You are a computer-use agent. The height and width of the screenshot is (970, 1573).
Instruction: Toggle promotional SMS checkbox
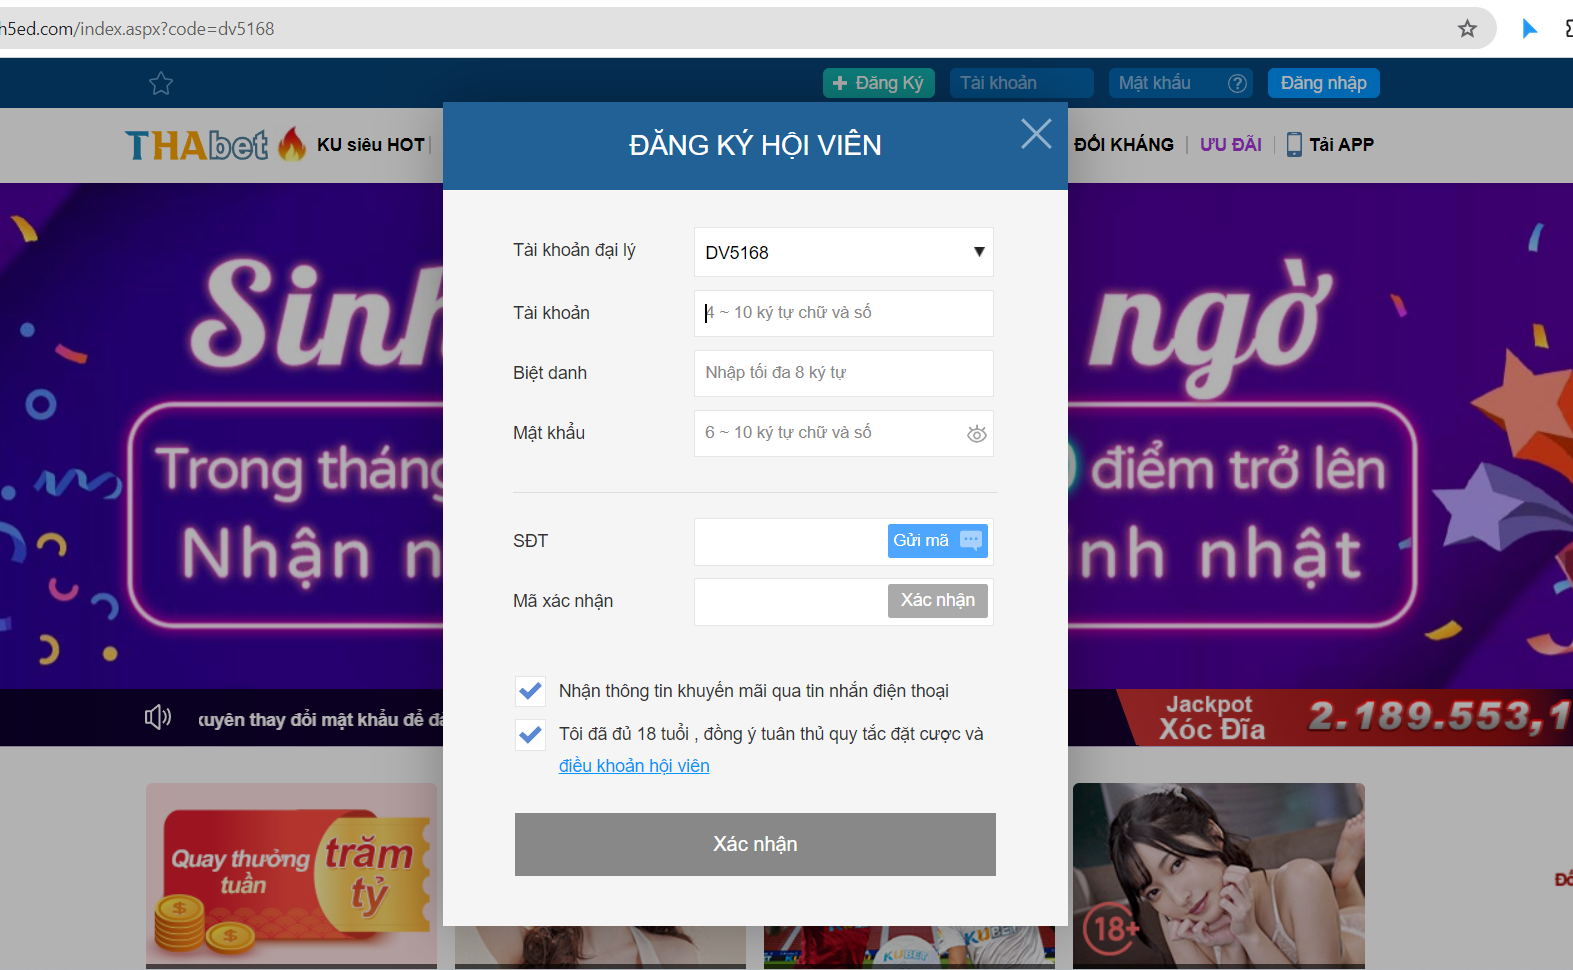530,691
